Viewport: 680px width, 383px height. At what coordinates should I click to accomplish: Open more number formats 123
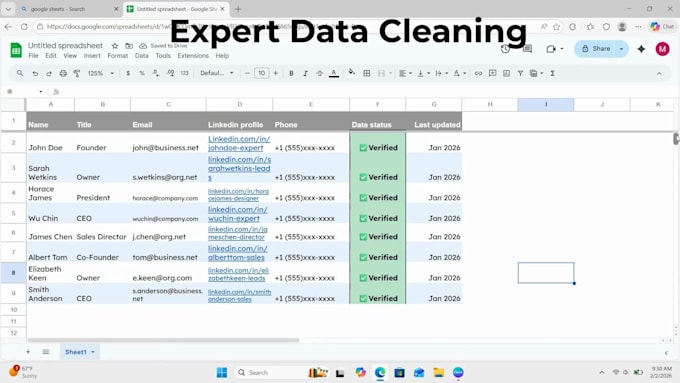[x=185, y=73]
